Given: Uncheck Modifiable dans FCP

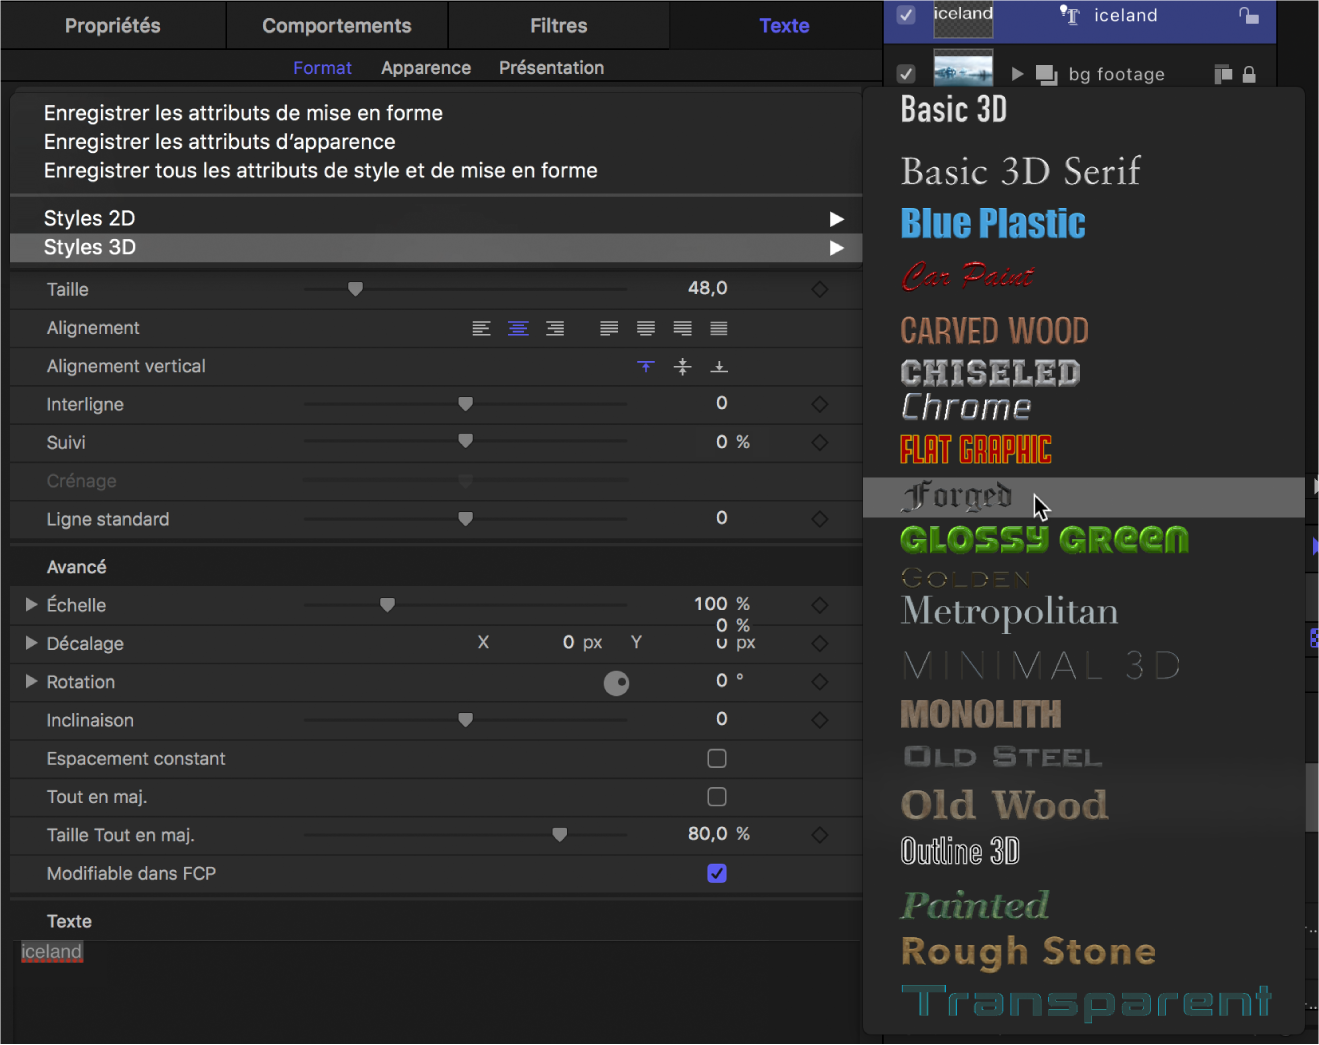Looking at the screenshot, I should click(x=717, y=873).
